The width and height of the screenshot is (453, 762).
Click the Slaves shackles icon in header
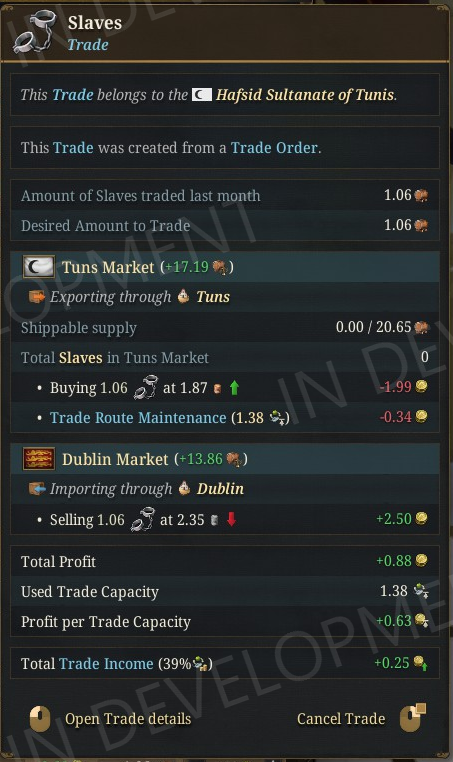coord(35,32)
